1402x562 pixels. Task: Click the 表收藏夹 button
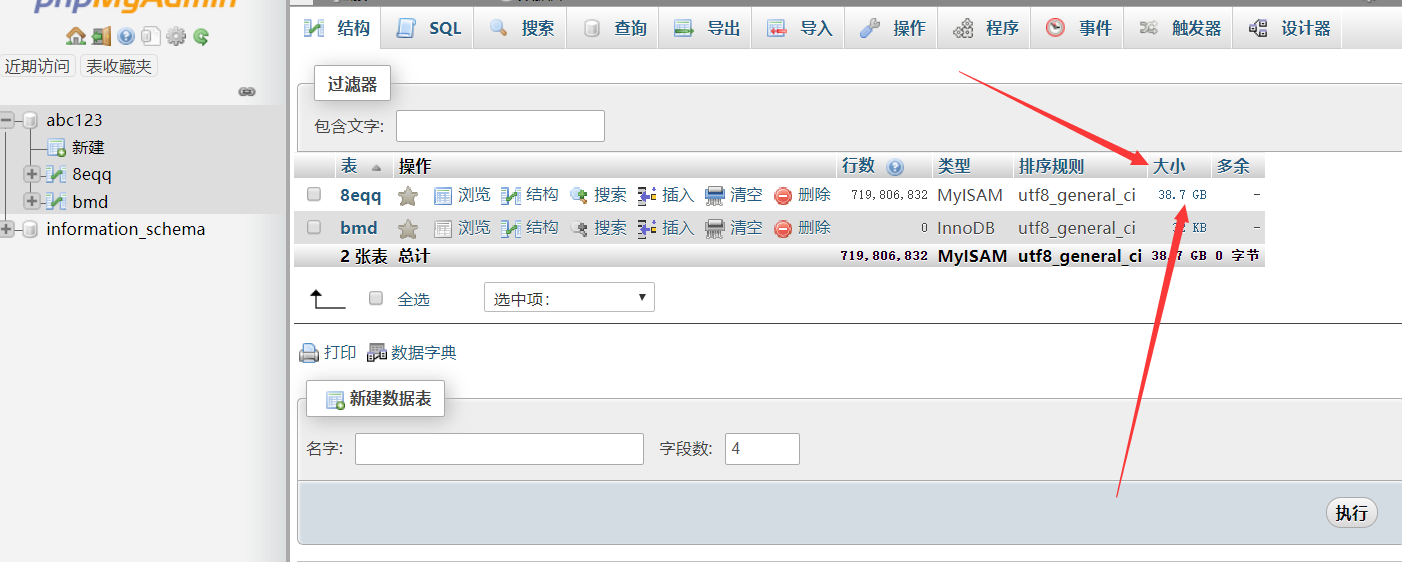pos(119,66)
